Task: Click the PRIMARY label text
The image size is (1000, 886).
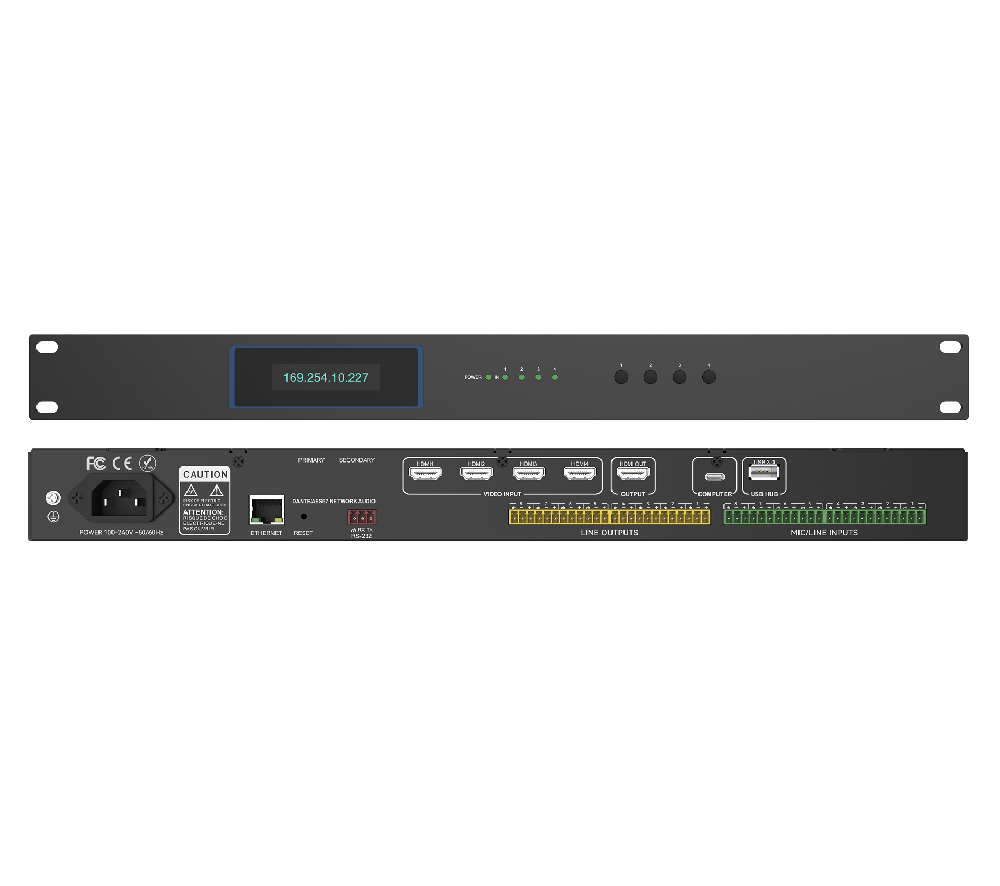Action: tap(311, 460)
